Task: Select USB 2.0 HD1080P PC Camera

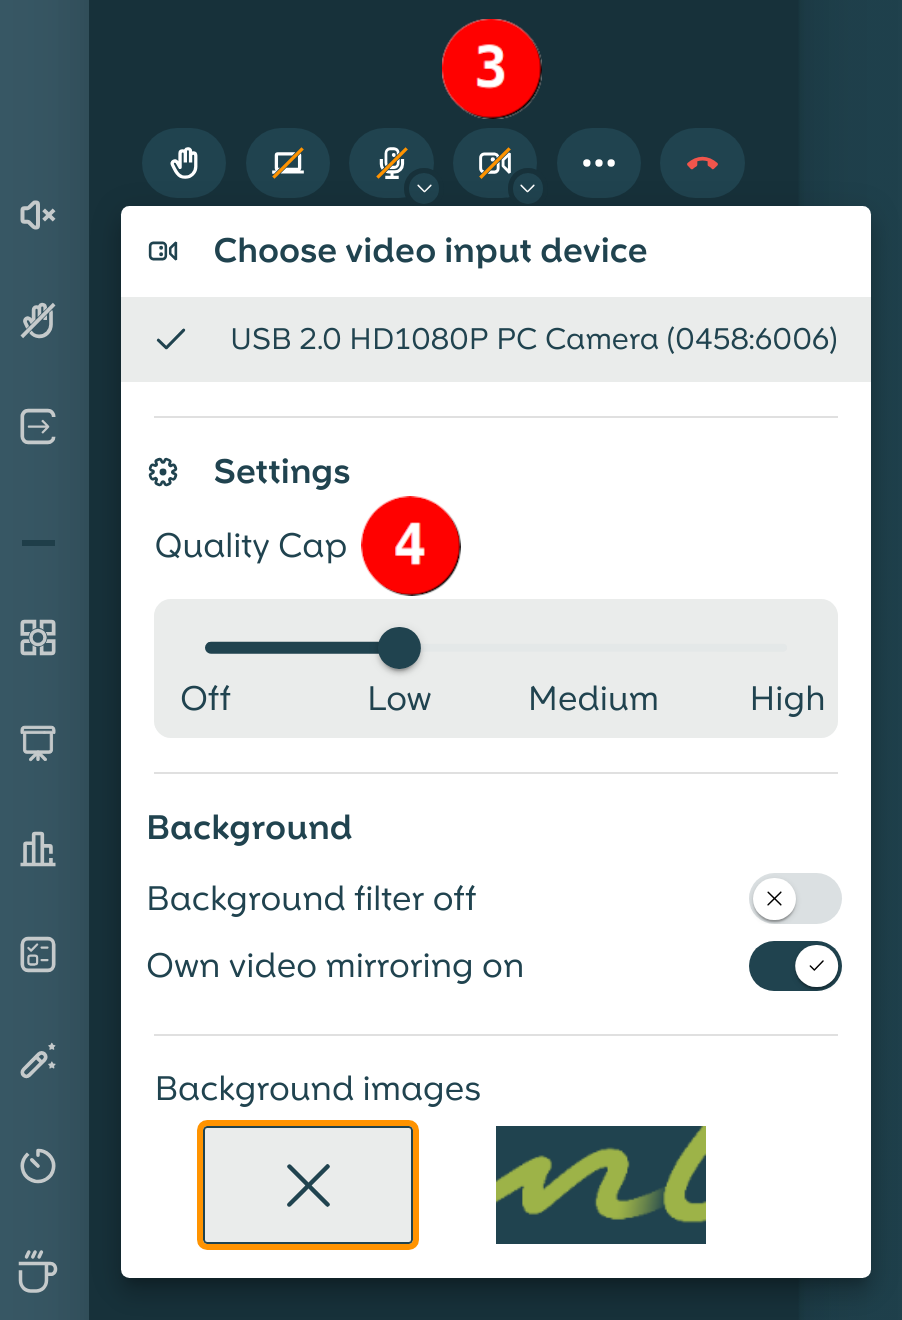Action: pyautogui.click(x=533, y=339)
